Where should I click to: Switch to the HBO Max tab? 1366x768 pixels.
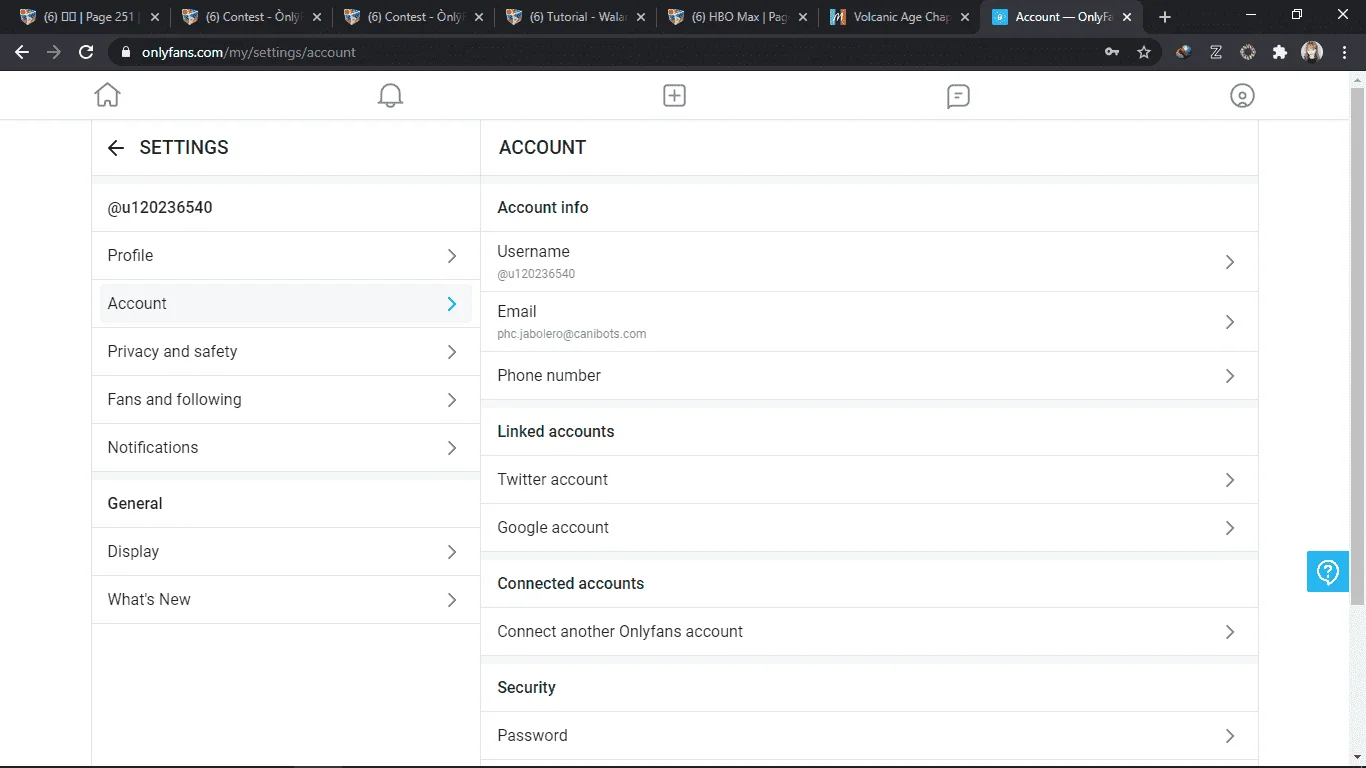click(737, 17)
